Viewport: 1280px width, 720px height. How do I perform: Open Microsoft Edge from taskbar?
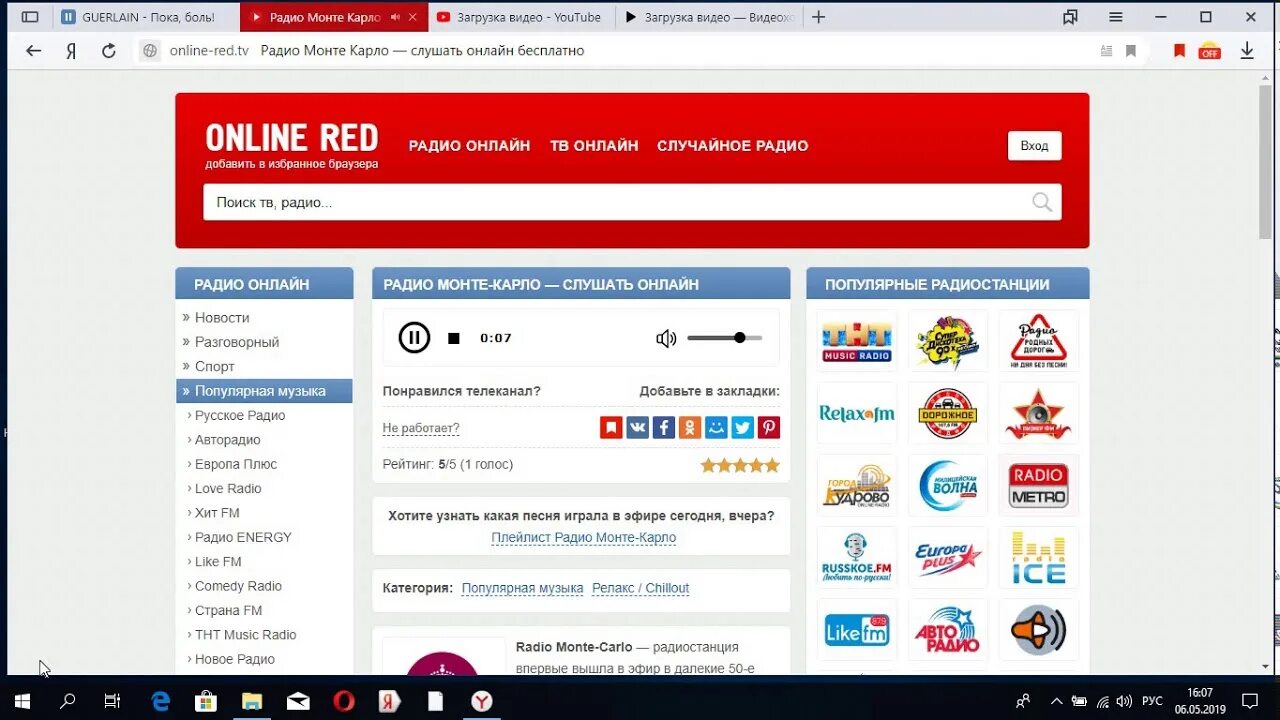(160, 701)
